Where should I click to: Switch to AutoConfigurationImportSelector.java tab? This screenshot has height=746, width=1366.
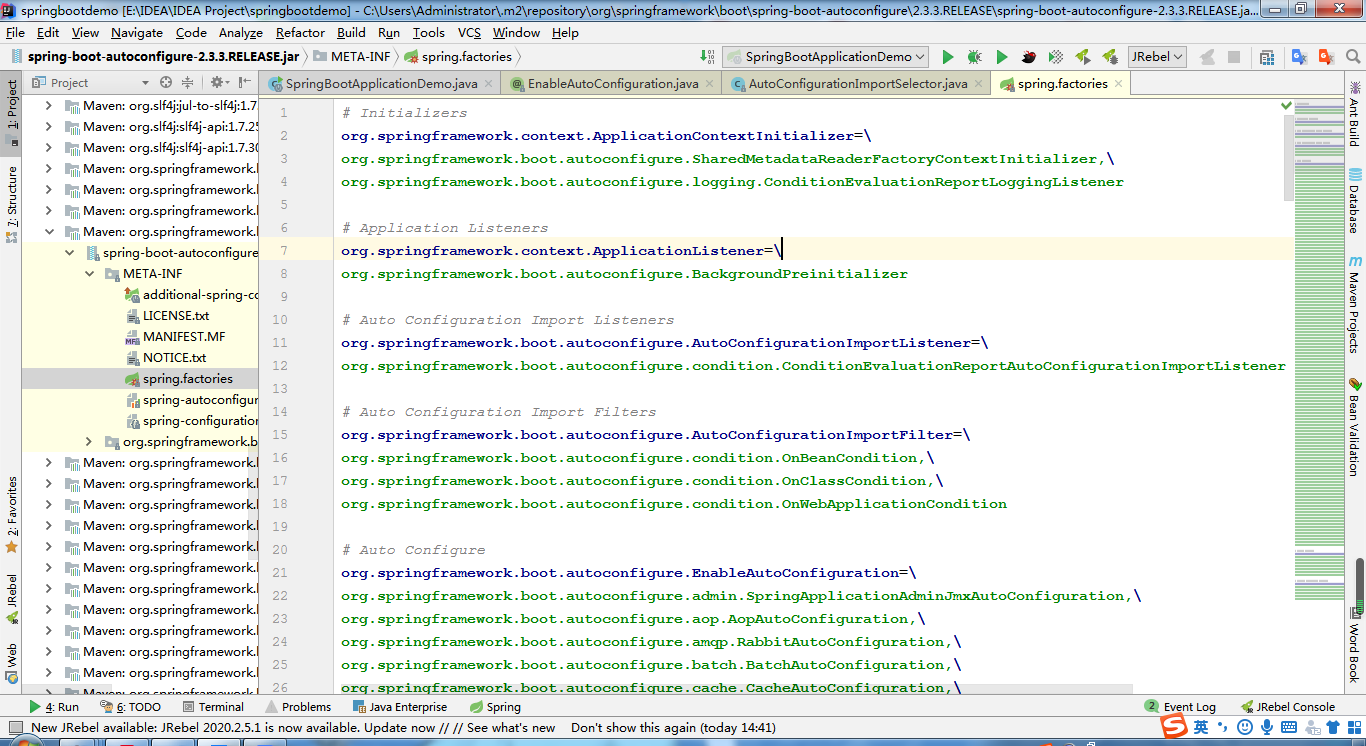(x=857, y=84)
